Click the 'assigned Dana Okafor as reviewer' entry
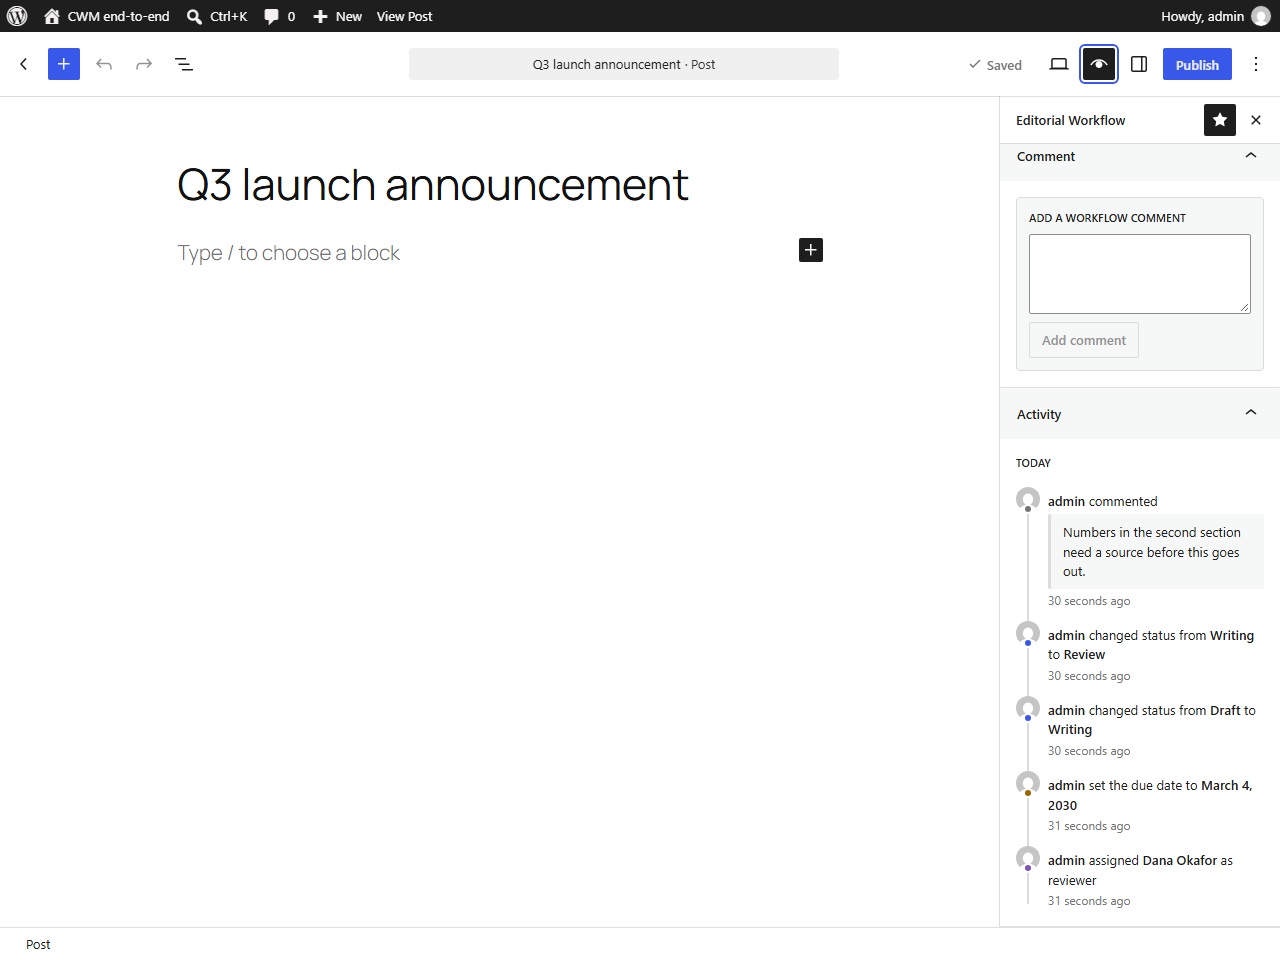 pos(1140,870)
